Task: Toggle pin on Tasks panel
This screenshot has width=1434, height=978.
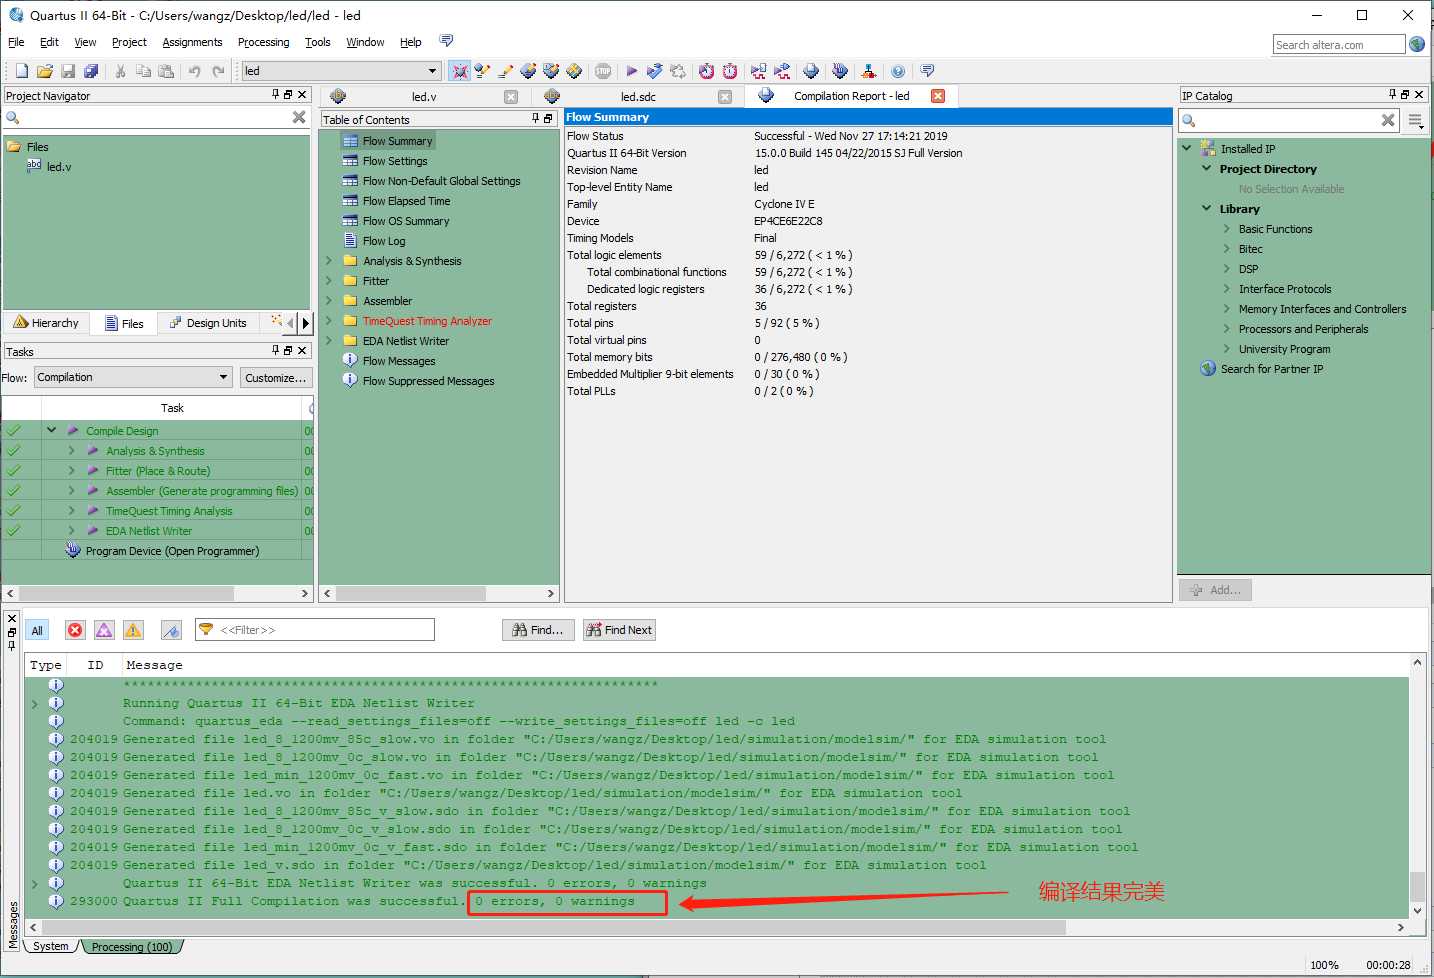Action: coord(275,350)
